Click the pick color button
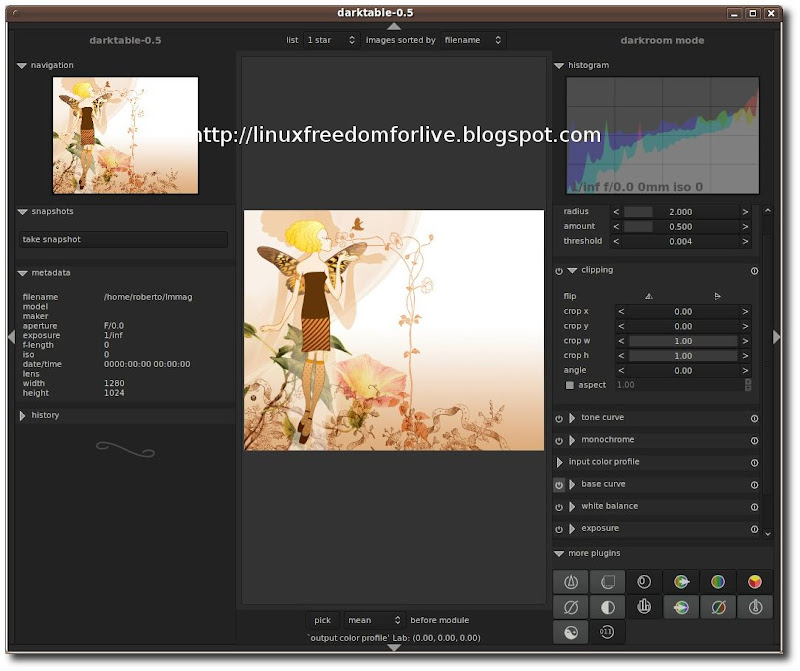Screen dimensions: 800x671 coord(322,620)
